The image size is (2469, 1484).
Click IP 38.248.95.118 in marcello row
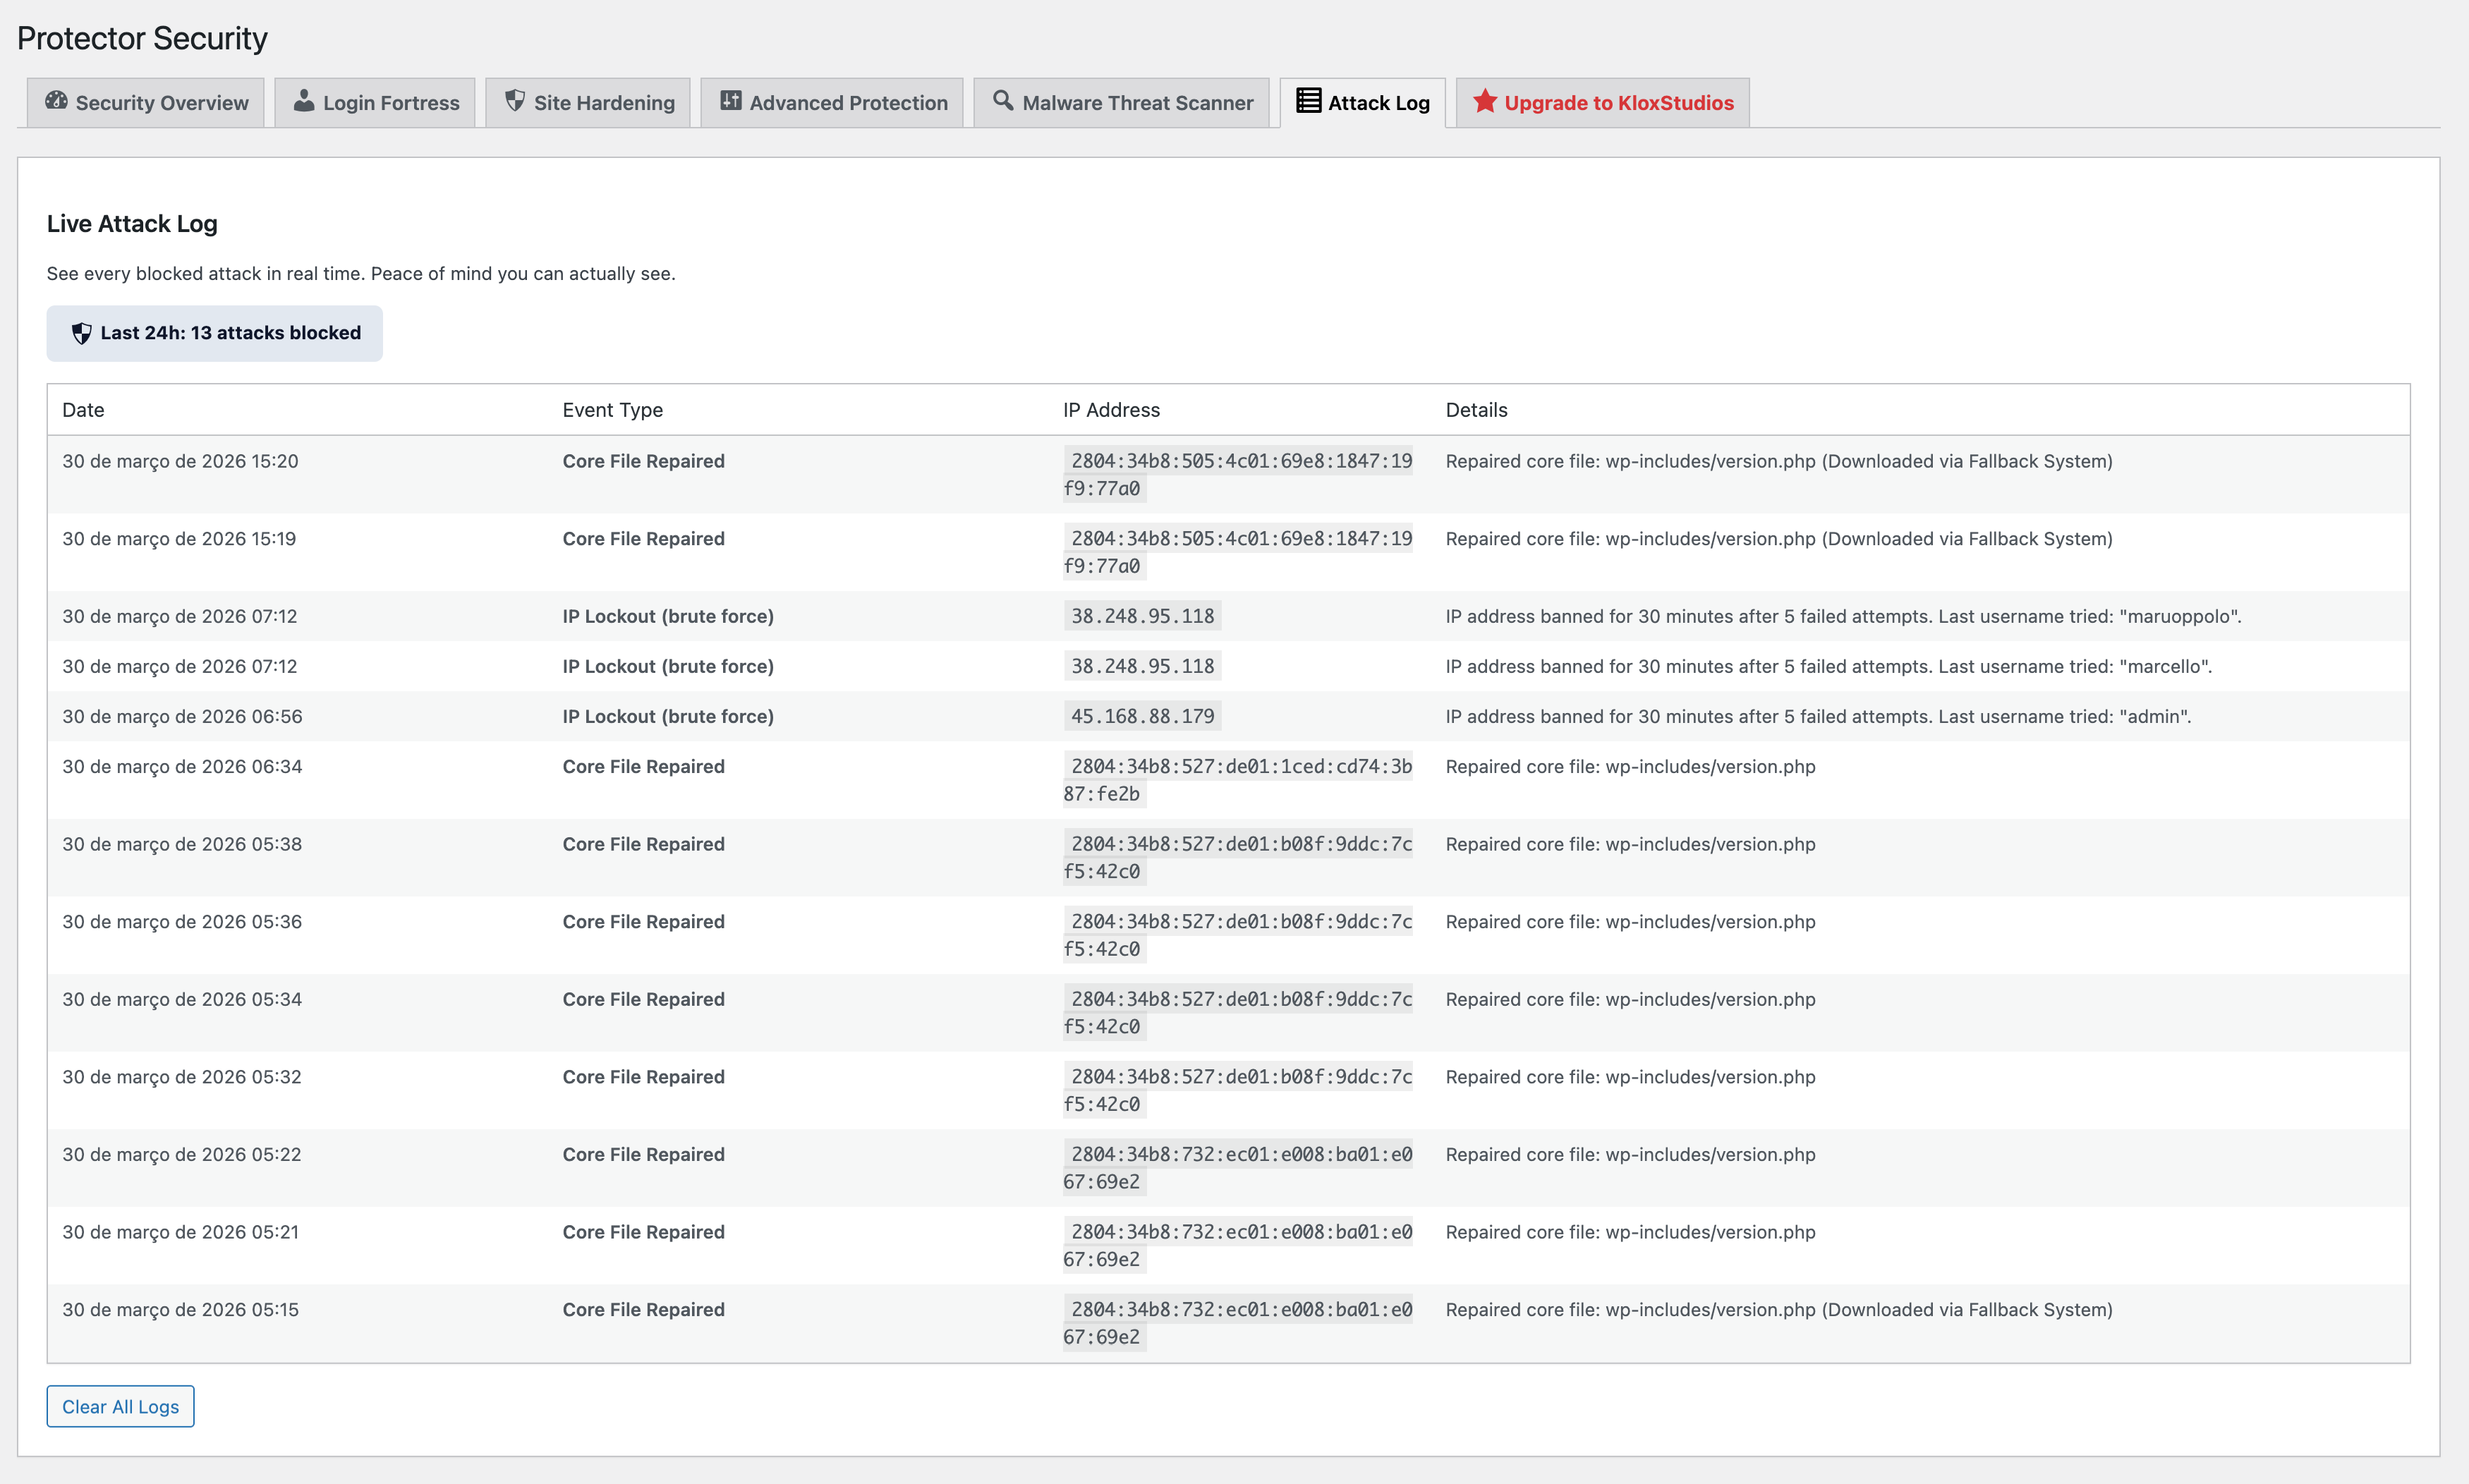coord(1142,666)
